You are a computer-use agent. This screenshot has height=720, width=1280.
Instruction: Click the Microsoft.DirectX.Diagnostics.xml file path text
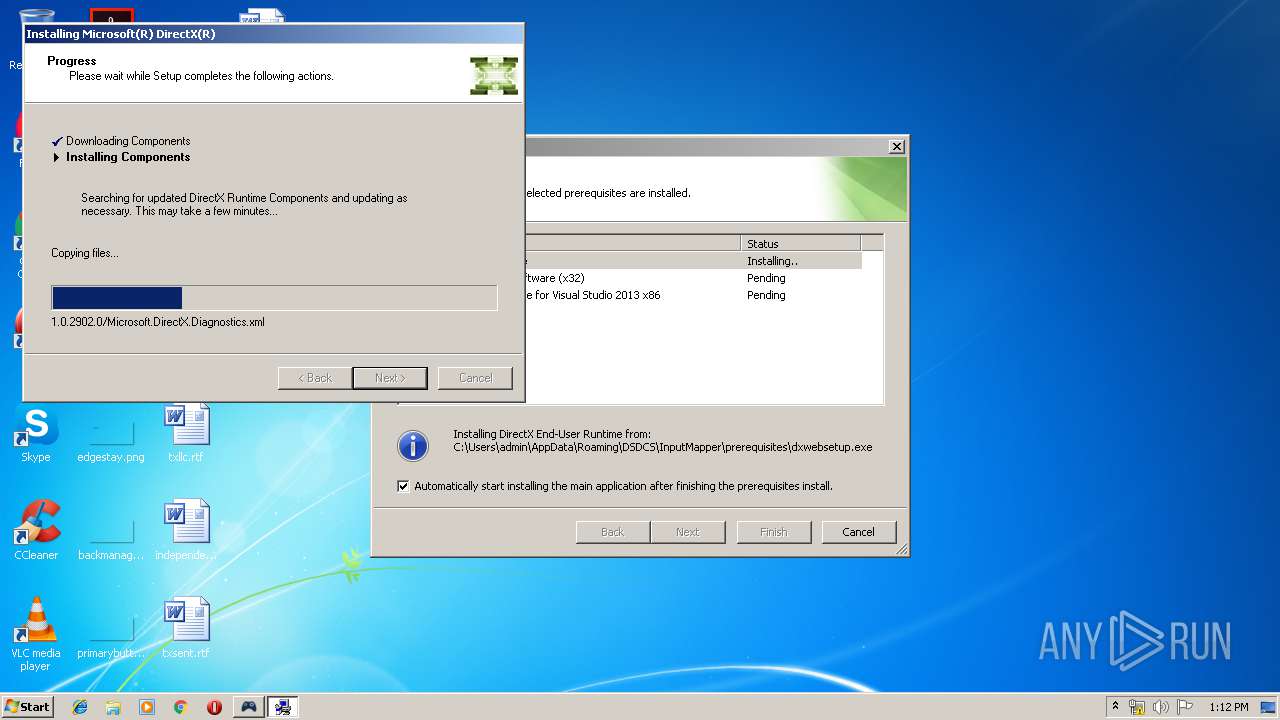click(x=158, y=322)
